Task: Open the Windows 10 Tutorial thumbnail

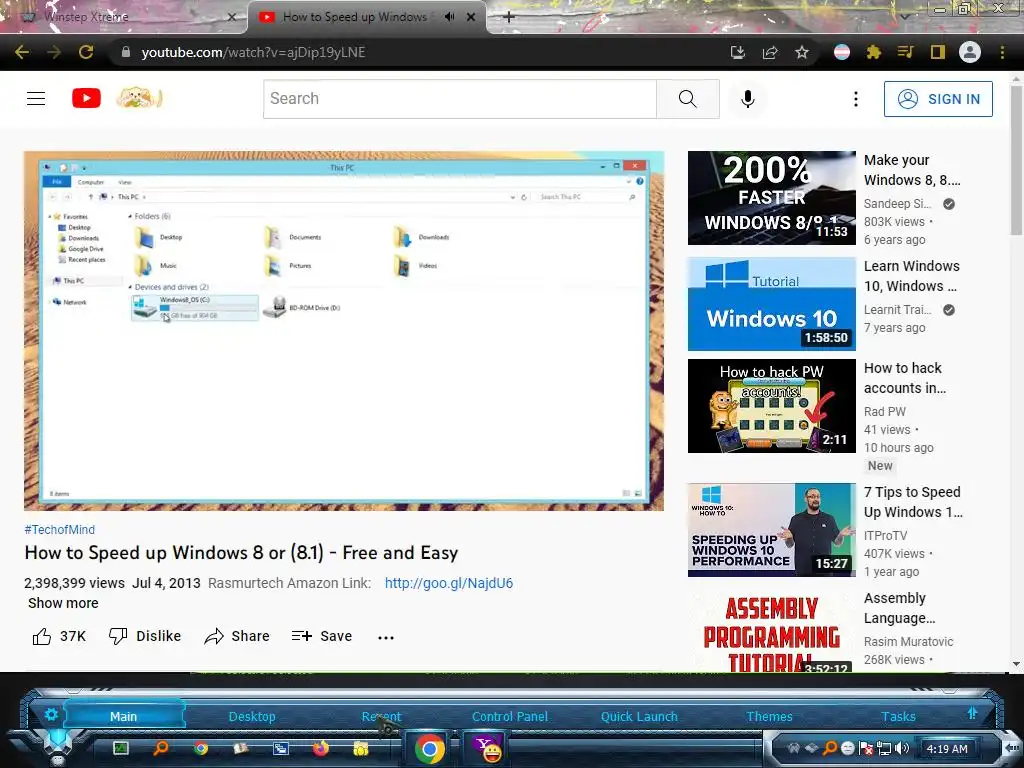Action: [771, 304]
